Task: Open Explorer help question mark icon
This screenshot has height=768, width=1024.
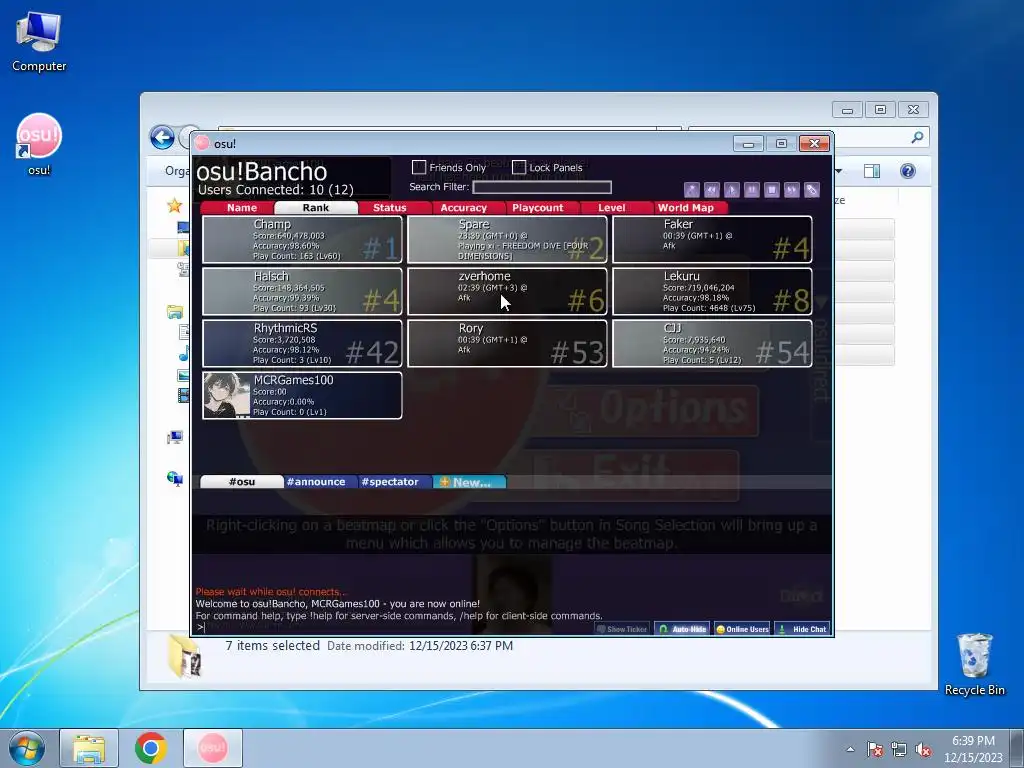Action: pyautogui.click(x=908, y=171)
